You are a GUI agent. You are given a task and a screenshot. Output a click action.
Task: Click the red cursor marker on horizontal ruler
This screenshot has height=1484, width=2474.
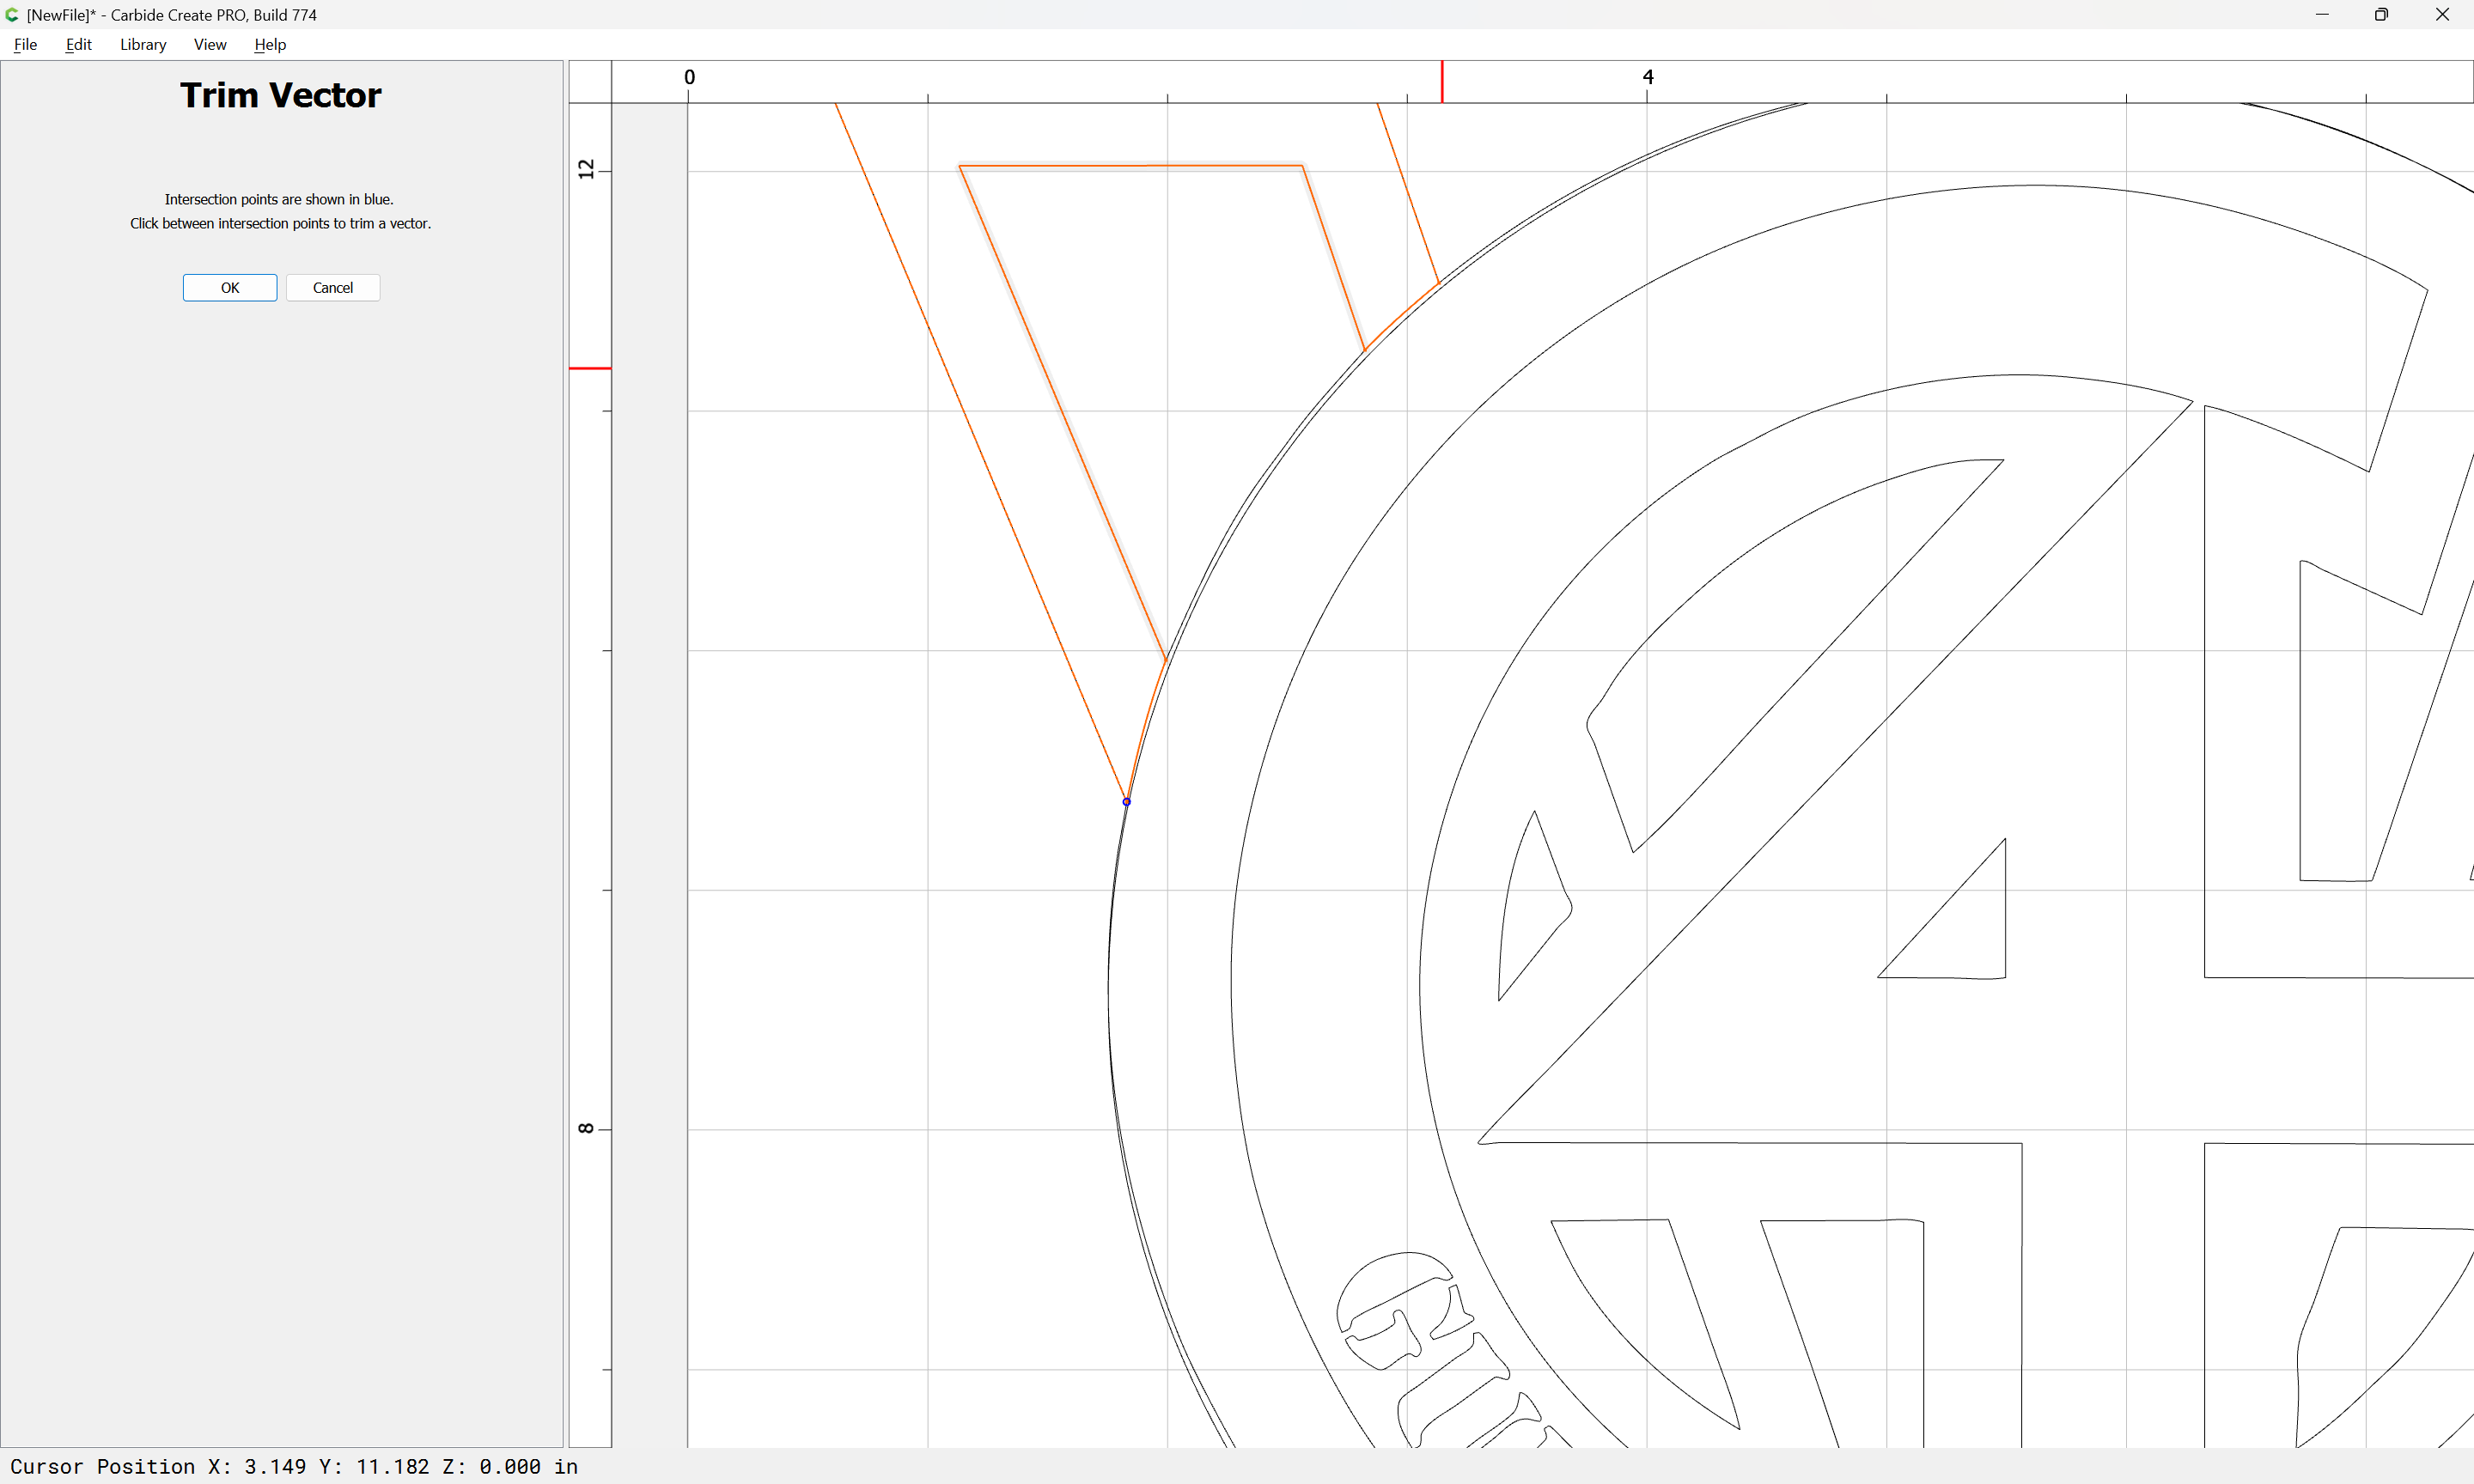coord(1442,82)
